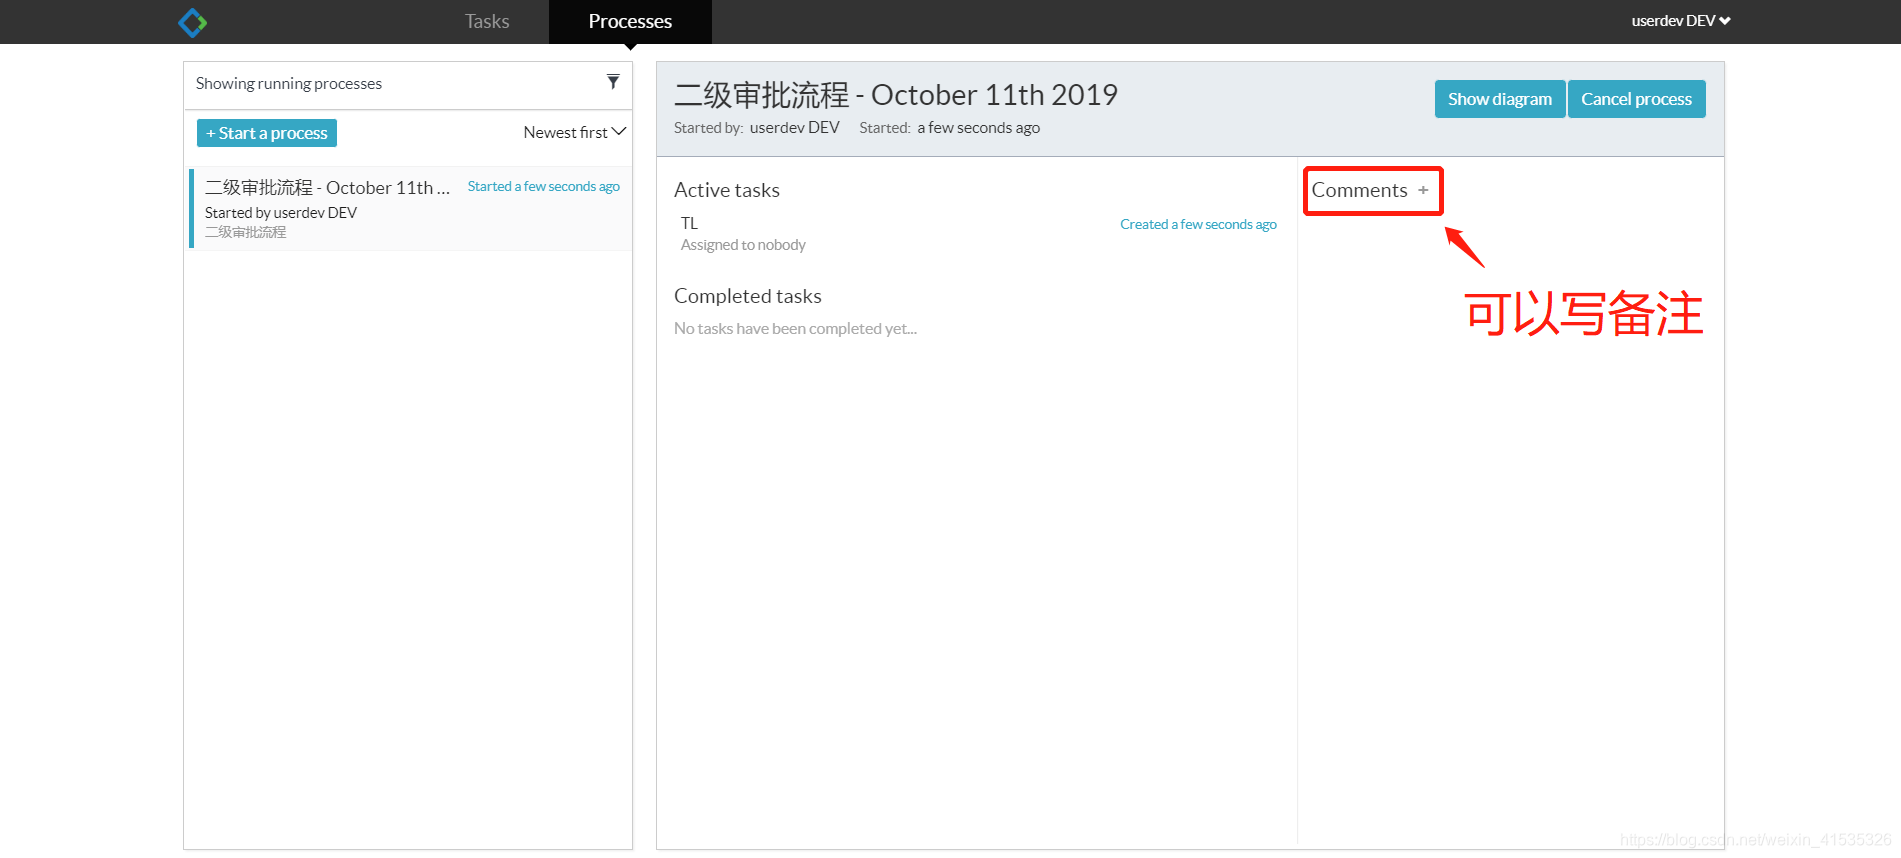Click 'Started a few seconds ago' text
This screenshot has width=1901, height=858.
click(544, 186)
